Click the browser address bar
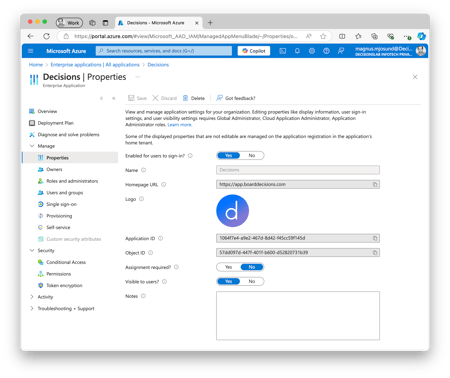This screenshot has height=378, width=450. click(x=185, y=36)
